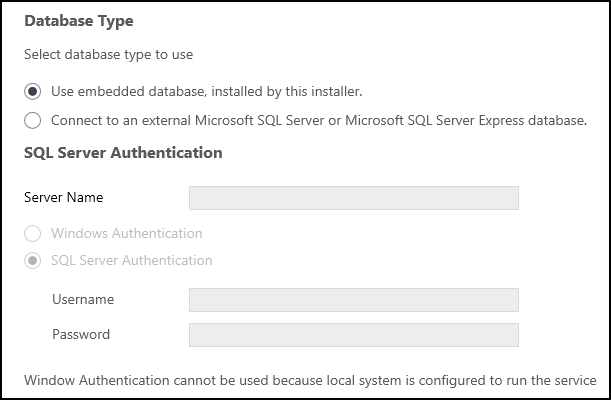Viewport: 611px width, 400px height.
Task: Click the greyed-out Windows Authentication label text
Action: [x=127, y=233]
